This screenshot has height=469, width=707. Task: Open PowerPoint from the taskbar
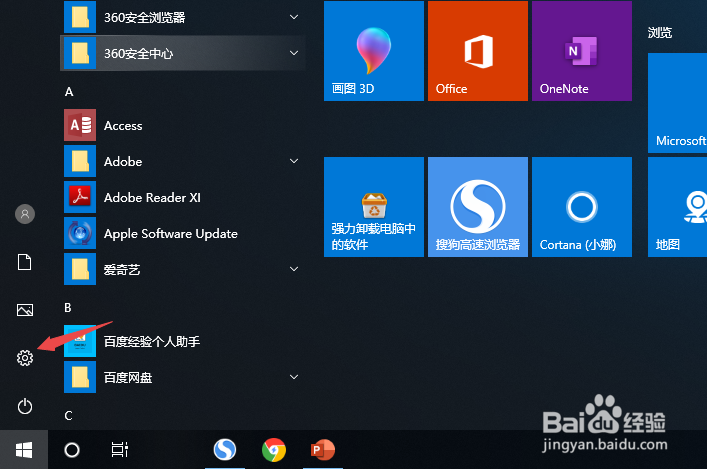click(322, 450)
